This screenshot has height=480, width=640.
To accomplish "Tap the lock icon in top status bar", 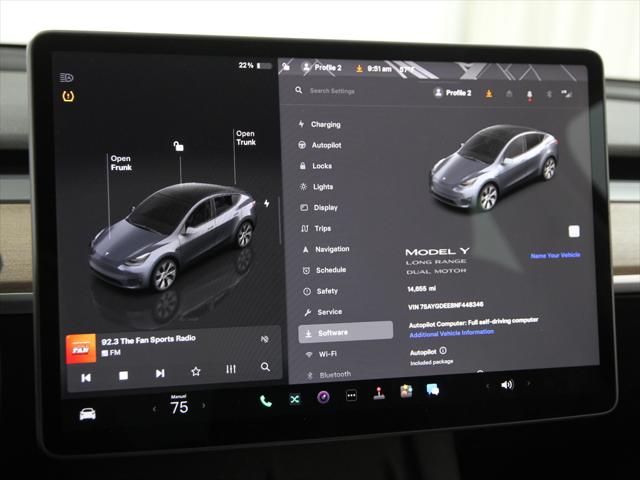I will (287, 66).
